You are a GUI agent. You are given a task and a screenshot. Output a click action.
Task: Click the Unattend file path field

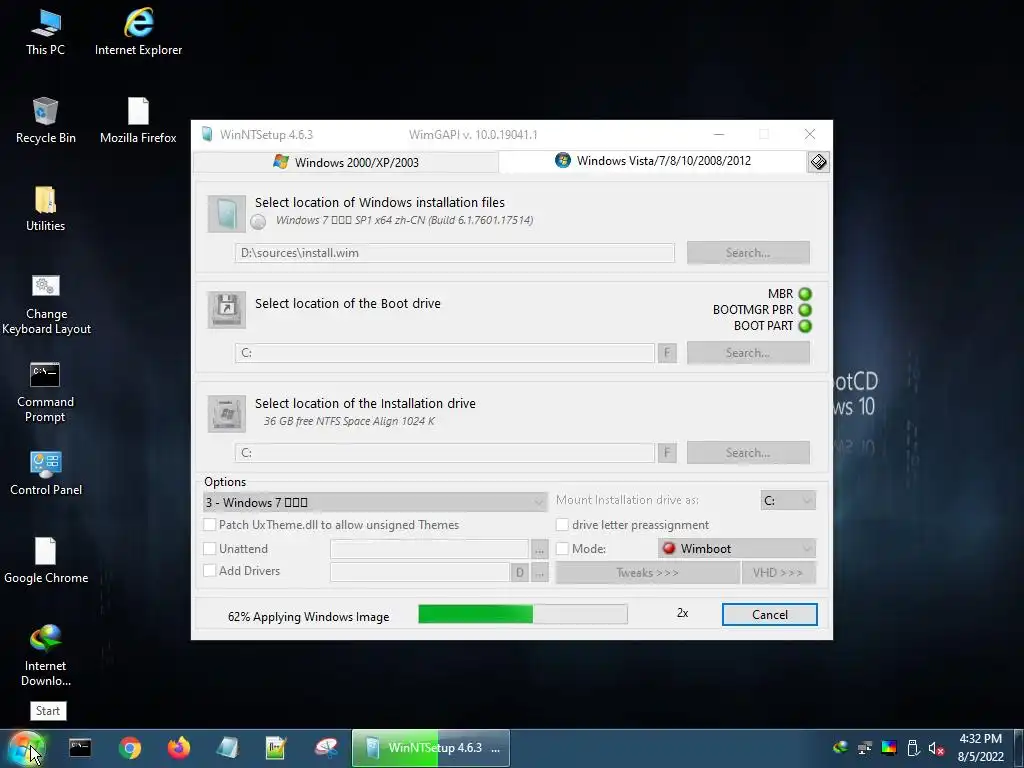(x=429, y=549)
